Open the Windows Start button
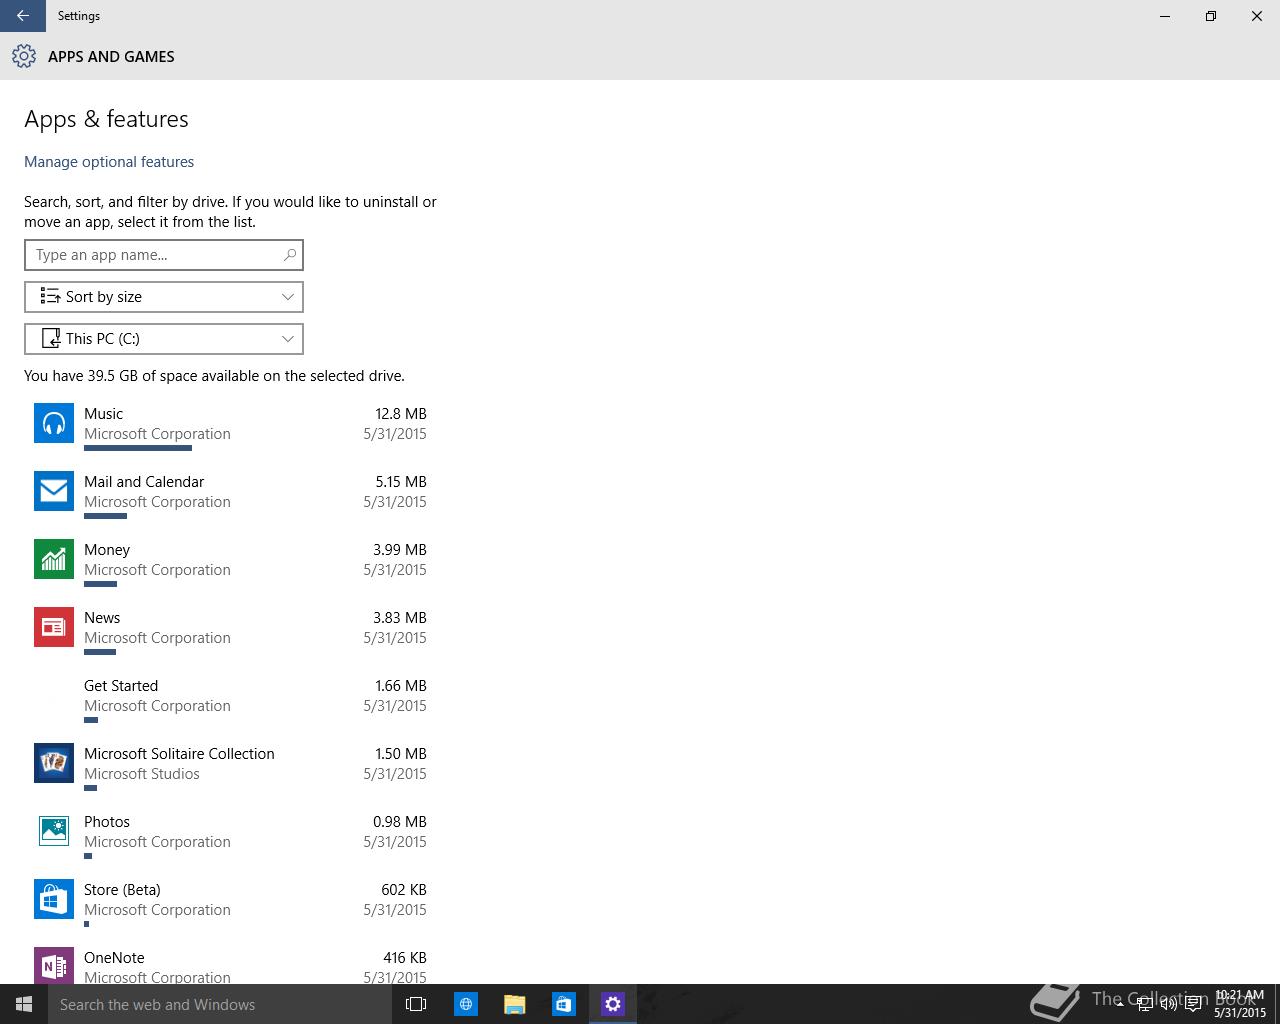Viewport: 1280px width, 1024px height. [24, 1004]
